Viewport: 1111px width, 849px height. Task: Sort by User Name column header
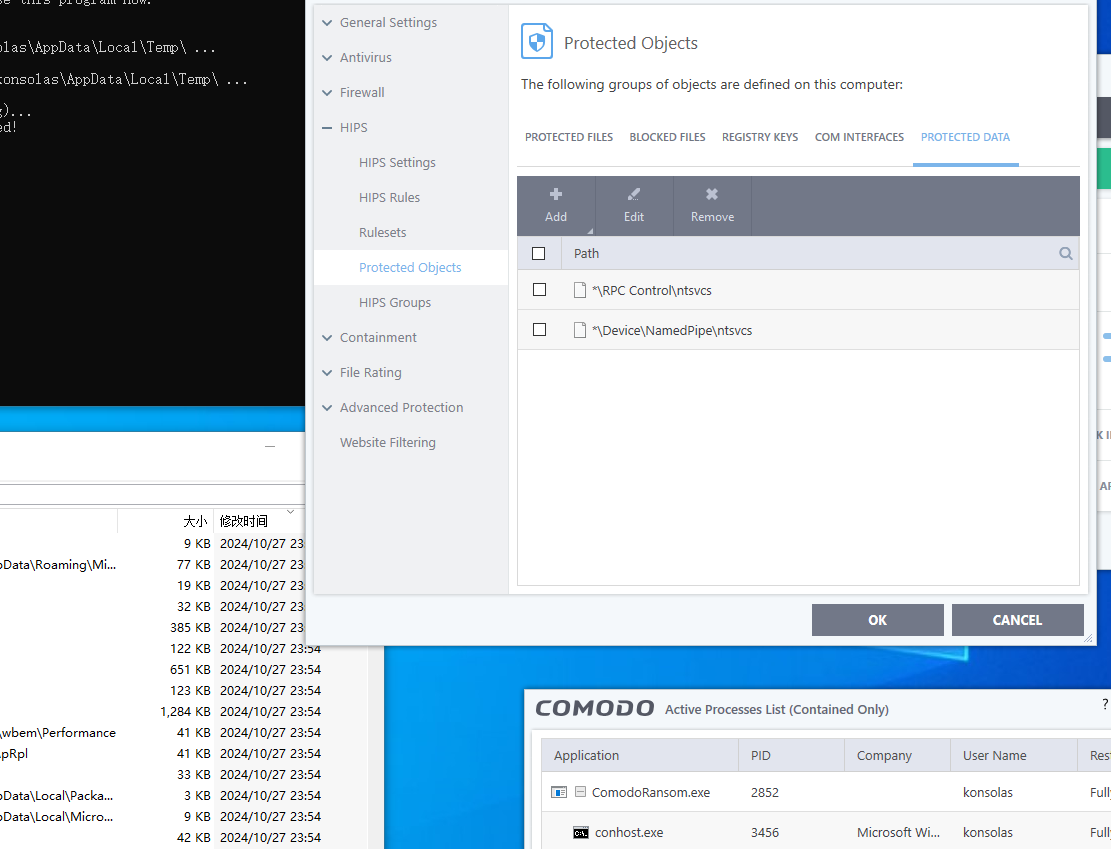point(1014,755)
